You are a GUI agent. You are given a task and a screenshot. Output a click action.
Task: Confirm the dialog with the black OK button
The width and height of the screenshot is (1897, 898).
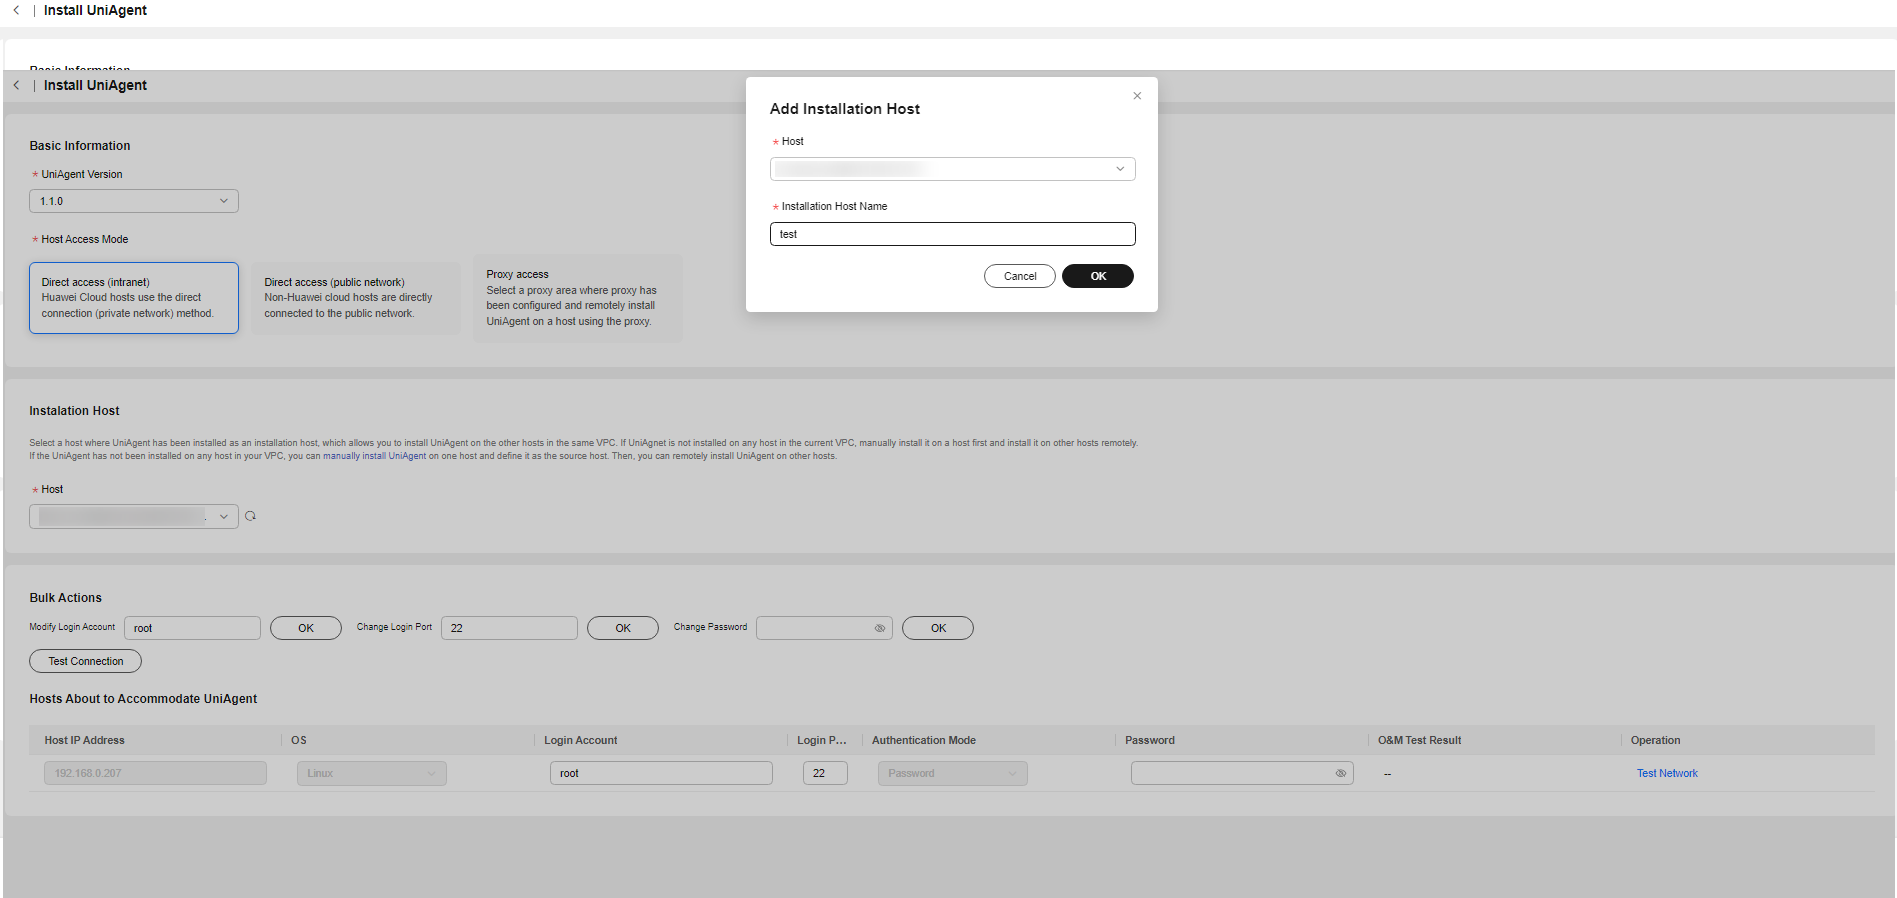coord(1098,276)
